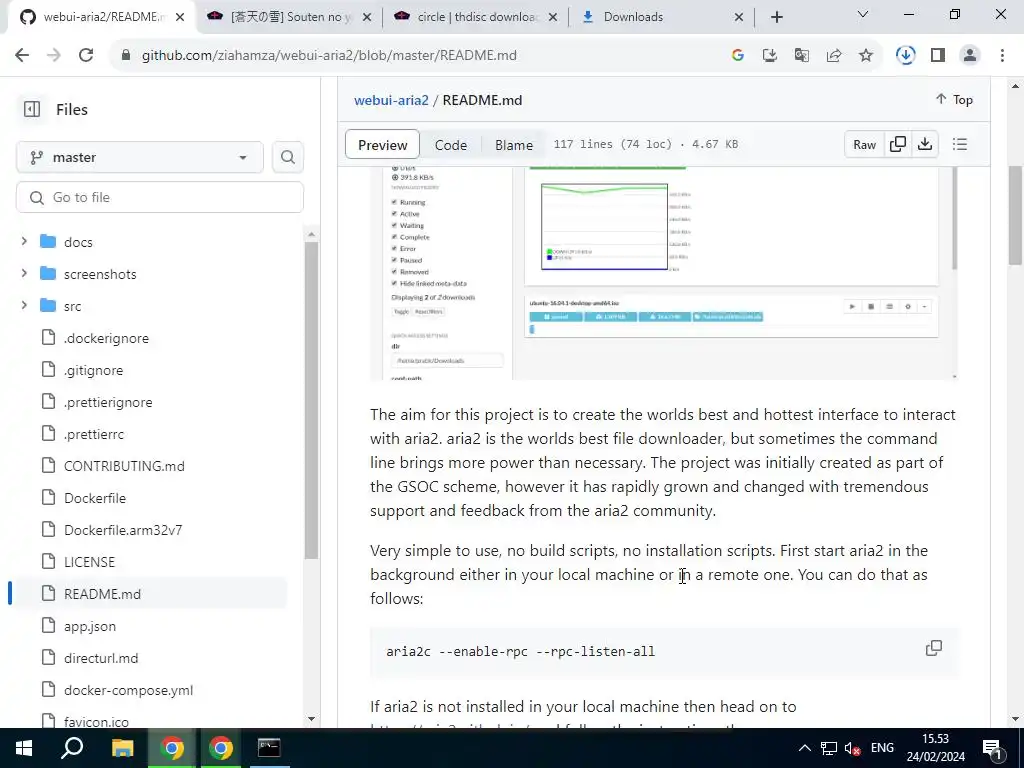Open translate page icon
This screenshot has width=1024, height=768.
pos(801,56)
